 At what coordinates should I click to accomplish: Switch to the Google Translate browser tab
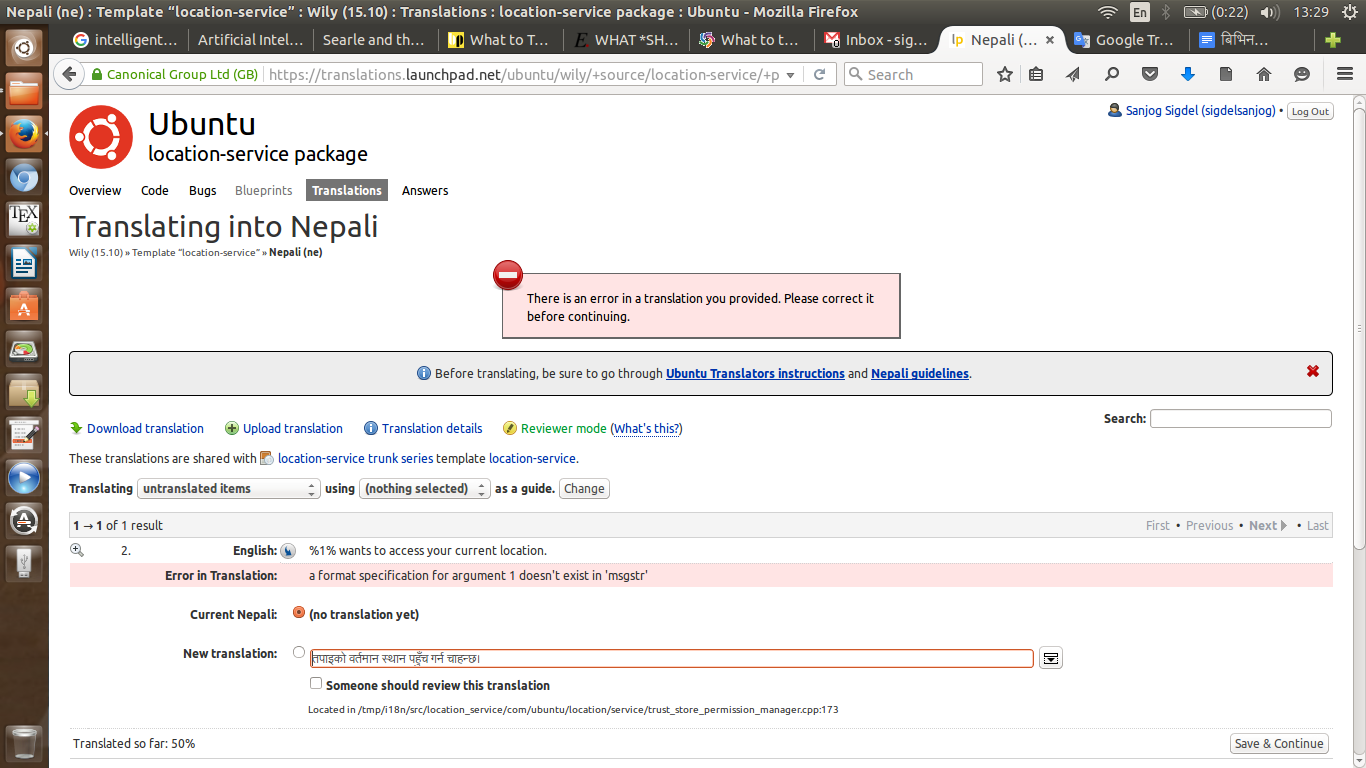[x=1127, y=40]
